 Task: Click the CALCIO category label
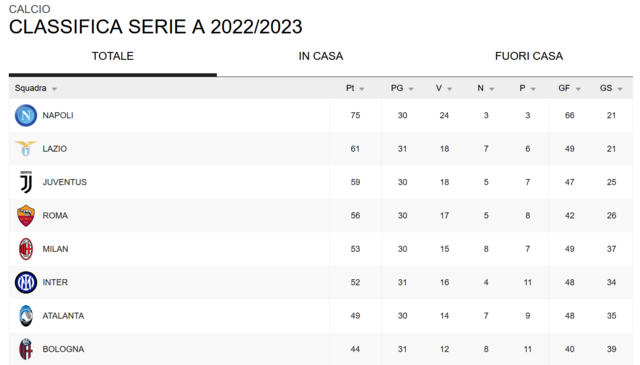[30, 9]
